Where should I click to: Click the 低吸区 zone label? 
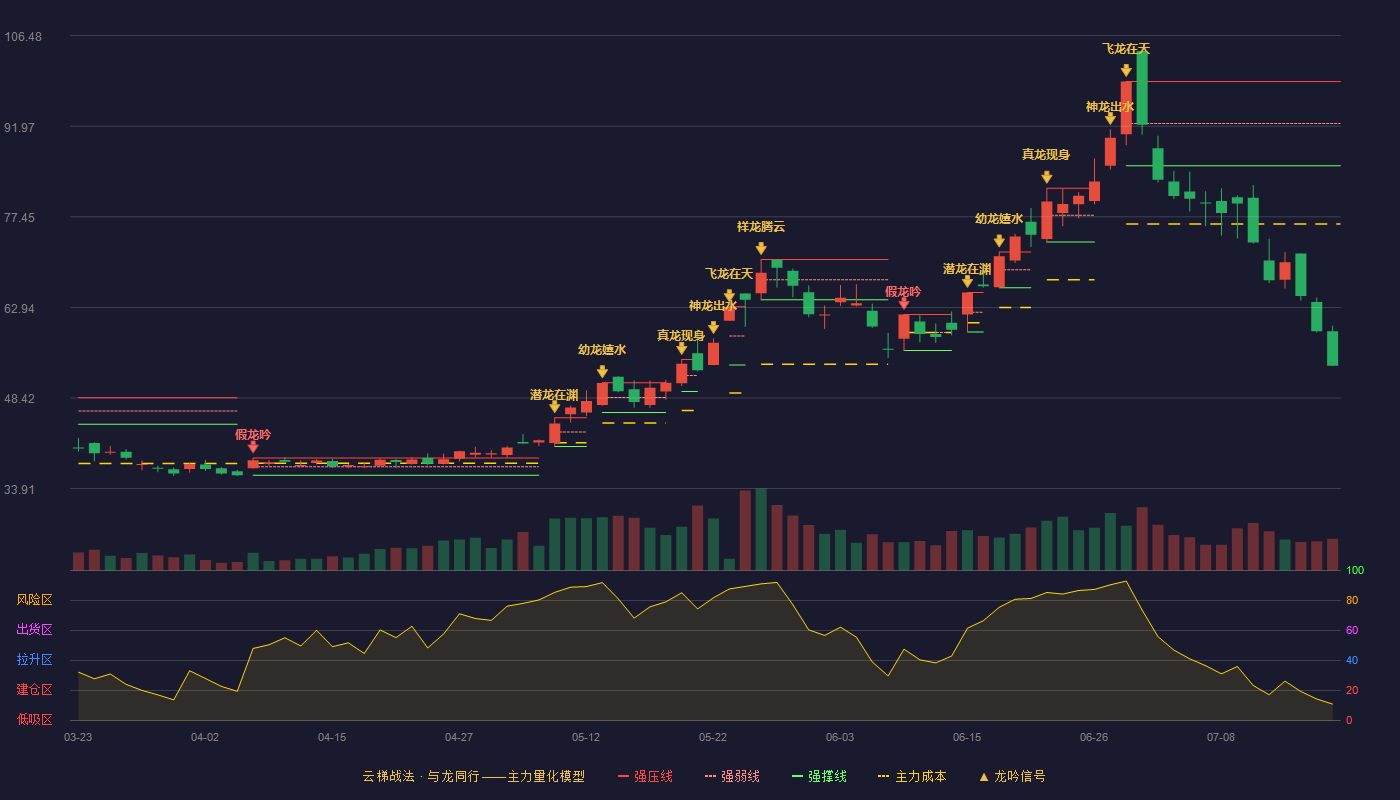tap(34, 720)
